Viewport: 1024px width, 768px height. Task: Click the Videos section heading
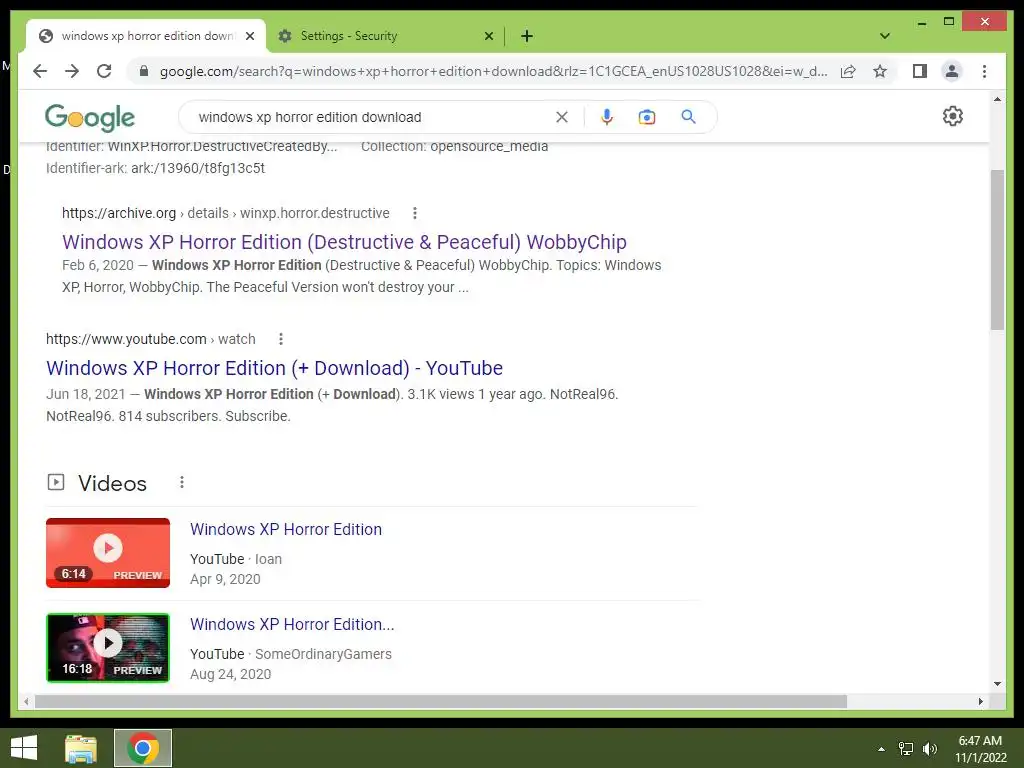112,483
